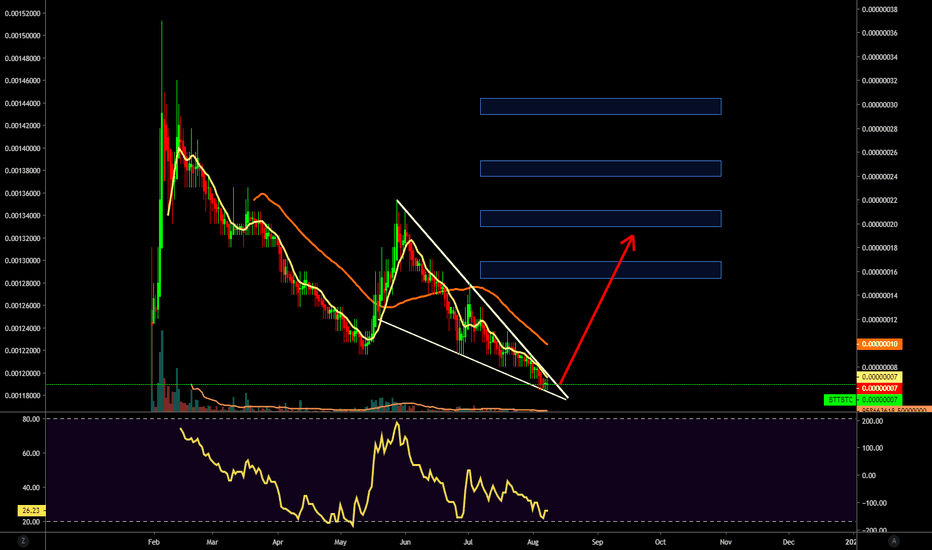
Task: Click the Sep label on the time axis
Action: tap(597, 542)
